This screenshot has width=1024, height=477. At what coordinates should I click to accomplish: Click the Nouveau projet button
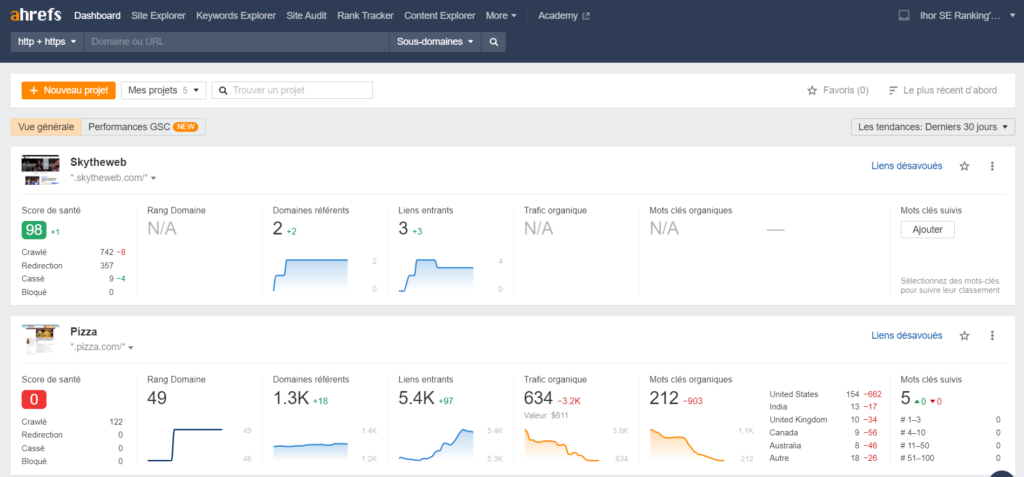[x=69, y=90]
